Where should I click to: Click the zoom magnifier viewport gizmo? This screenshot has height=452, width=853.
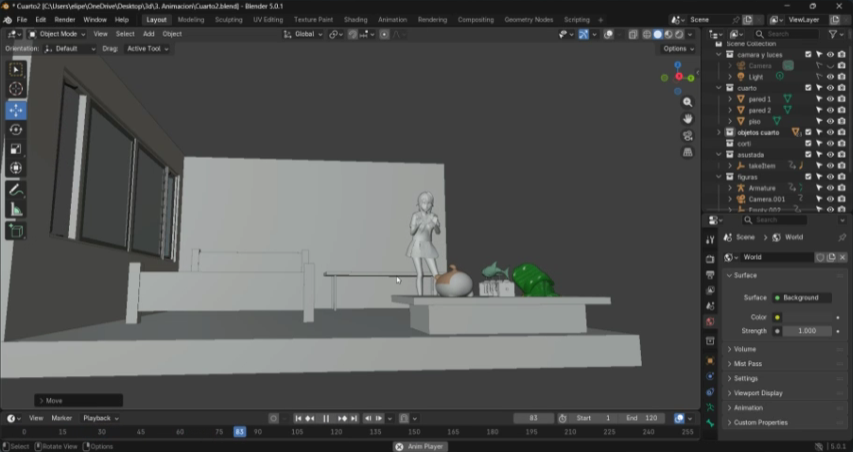688,103
